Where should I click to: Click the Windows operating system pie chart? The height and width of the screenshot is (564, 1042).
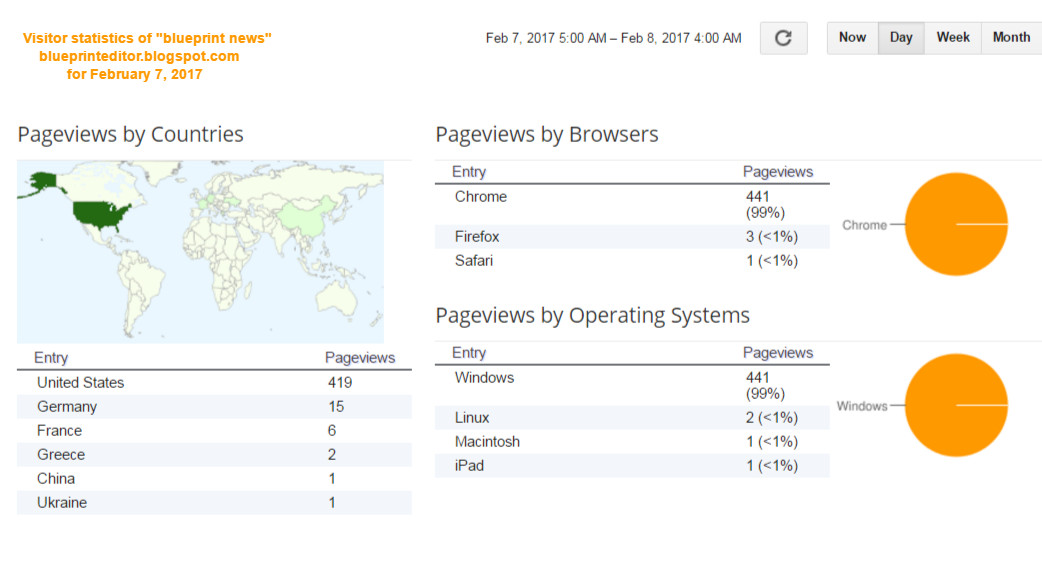[956, 405]
